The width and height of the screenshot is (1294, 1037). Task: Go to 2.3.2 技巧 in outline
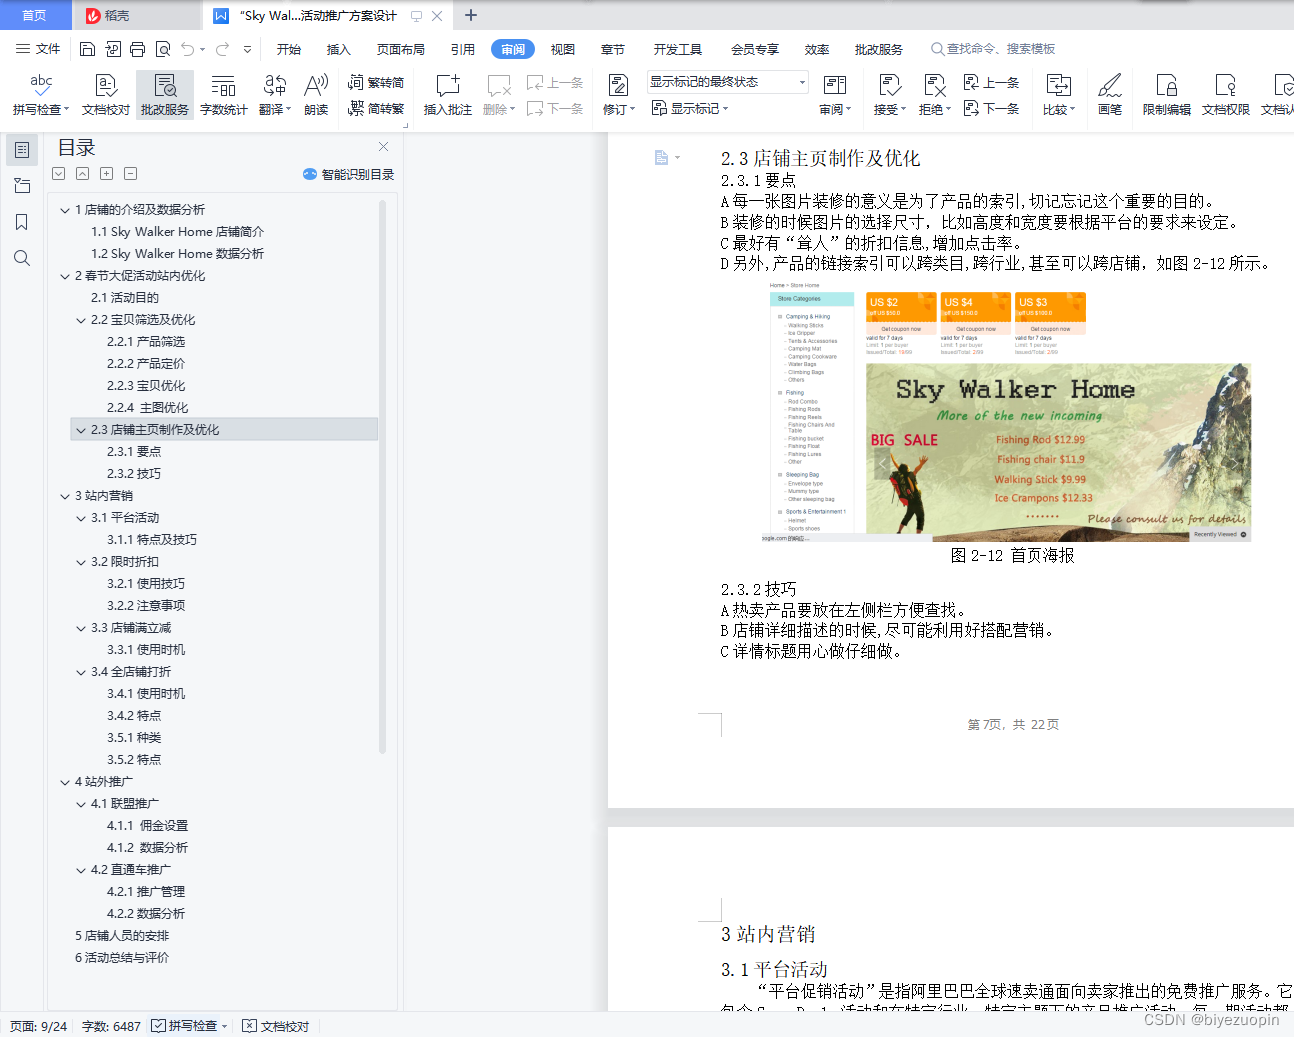(x=134, y=474)
